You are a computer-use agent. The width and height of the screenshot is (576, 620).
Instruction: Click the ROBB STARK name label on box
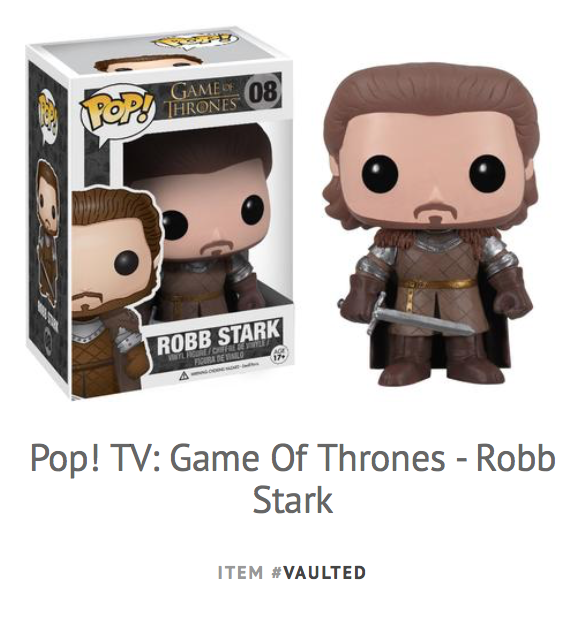click(217, 337)
